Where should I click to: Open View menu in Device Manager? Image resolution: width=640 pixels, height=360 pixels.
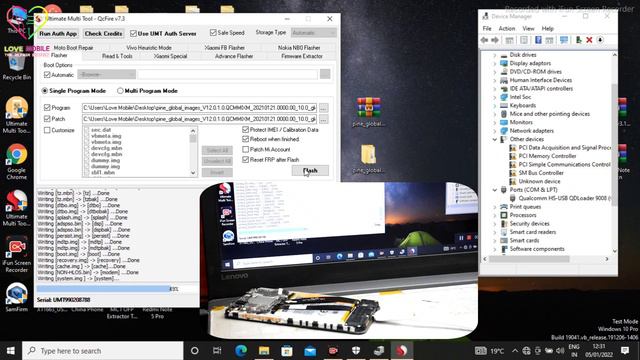pyautogui.click(x=528, y=29)
